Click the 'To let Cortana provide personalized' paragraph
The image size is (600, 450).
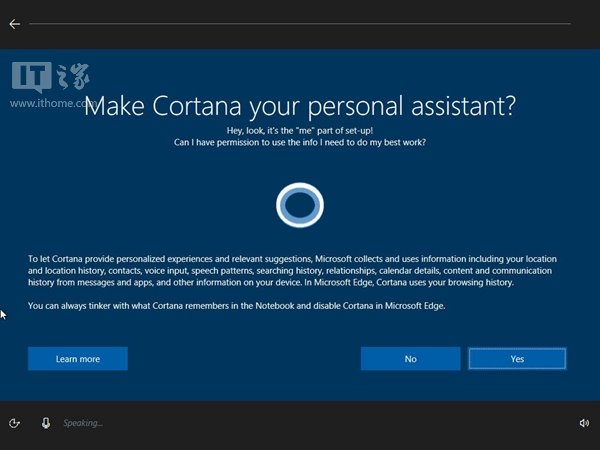coord(292,271)
